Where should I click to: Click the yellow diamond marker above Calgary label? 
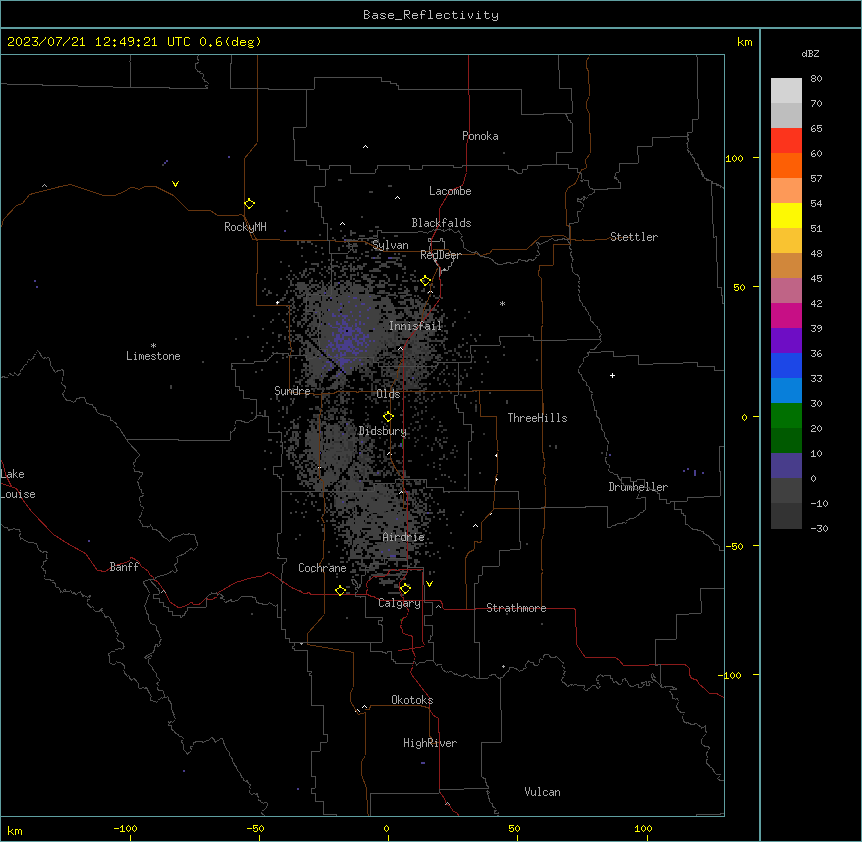(x=405, y=589)
